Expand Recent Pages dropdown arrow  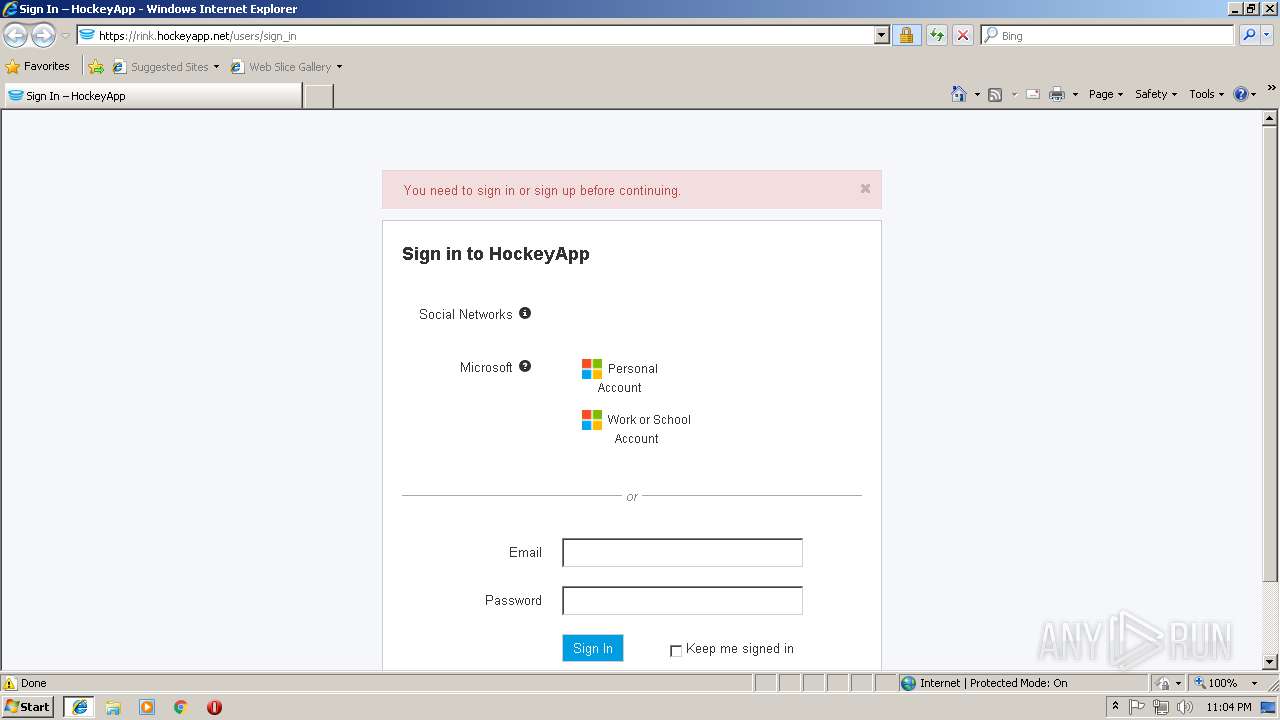tap(65, 36)
